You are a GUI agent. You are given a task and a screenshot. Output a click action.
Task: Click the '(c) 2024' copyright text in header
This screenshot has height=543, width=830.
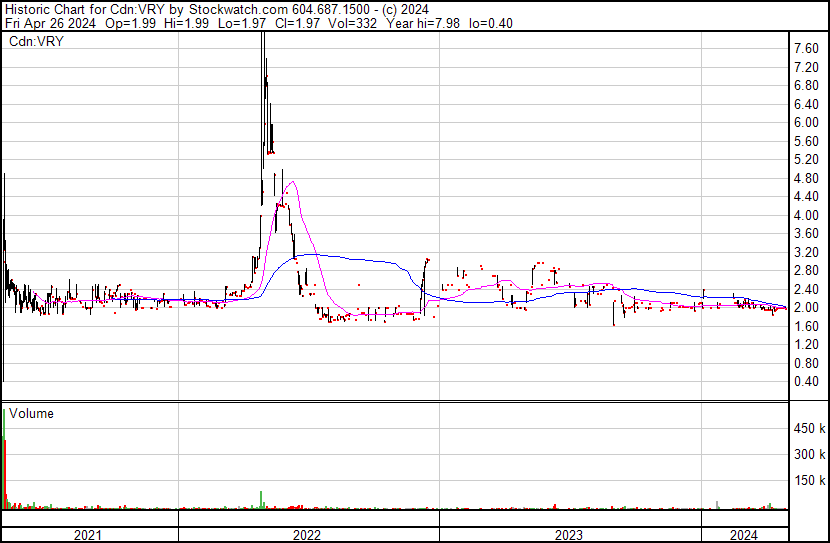coord(405,10)
